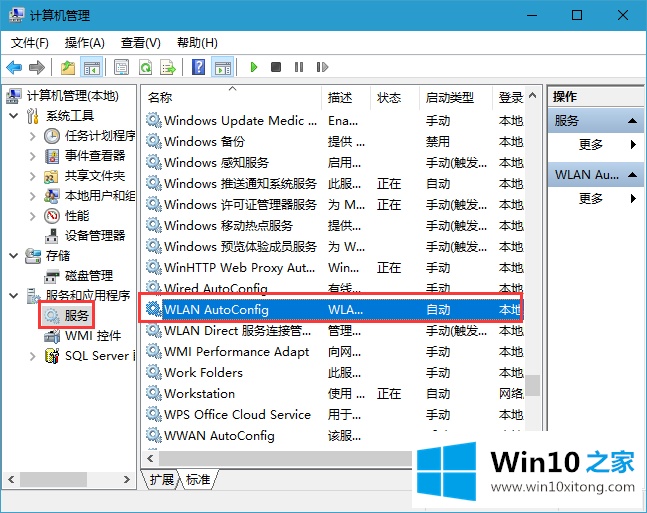
Task: Open the Properties toolbar icon
Action: 121,67
